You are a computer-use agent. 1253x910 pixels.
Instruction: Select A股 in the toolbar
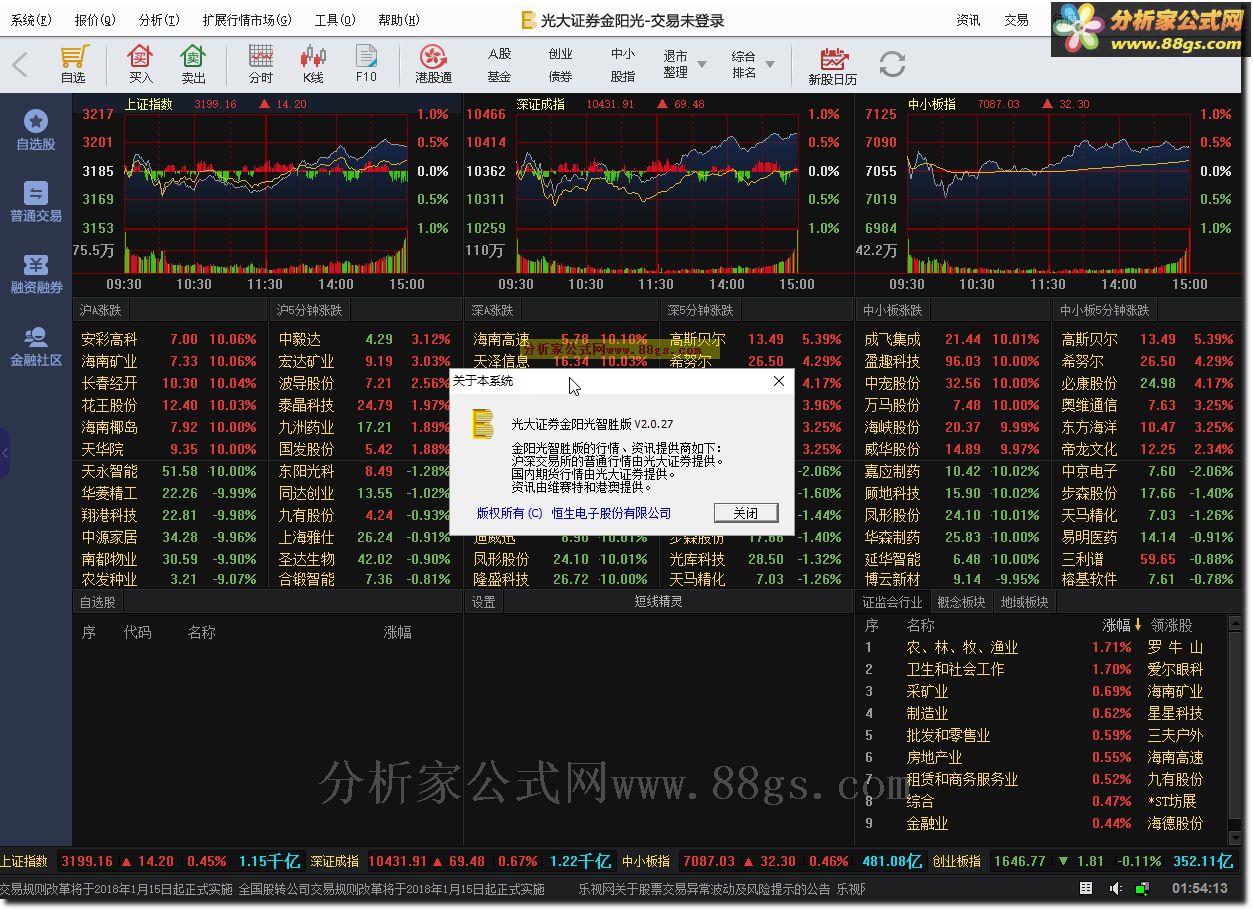(x=499, y=54)
